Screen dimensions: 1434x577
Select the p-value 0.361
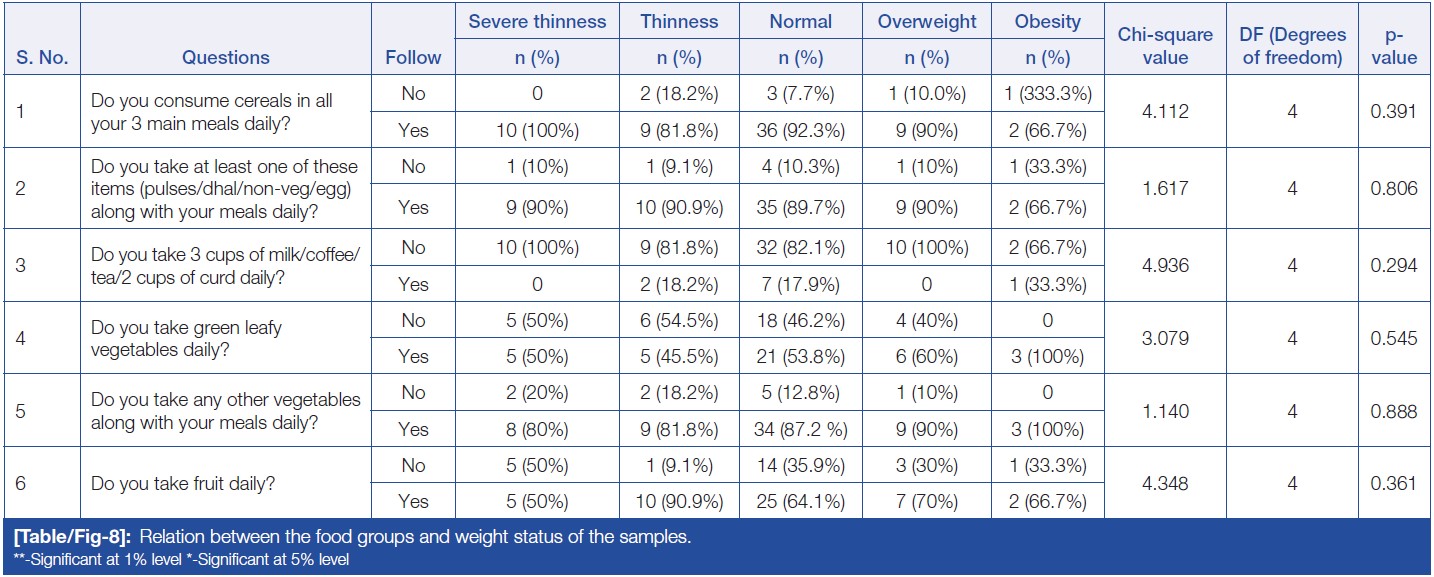[1394, 483]
